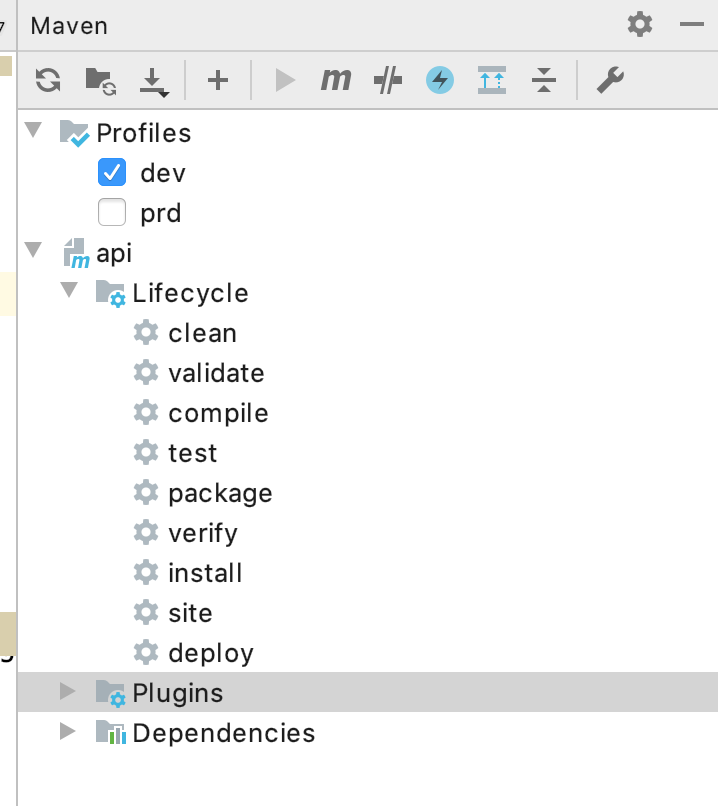The image size is (718, 806).
Task: Click gear icon beside verify
Action: pos(146,533)
